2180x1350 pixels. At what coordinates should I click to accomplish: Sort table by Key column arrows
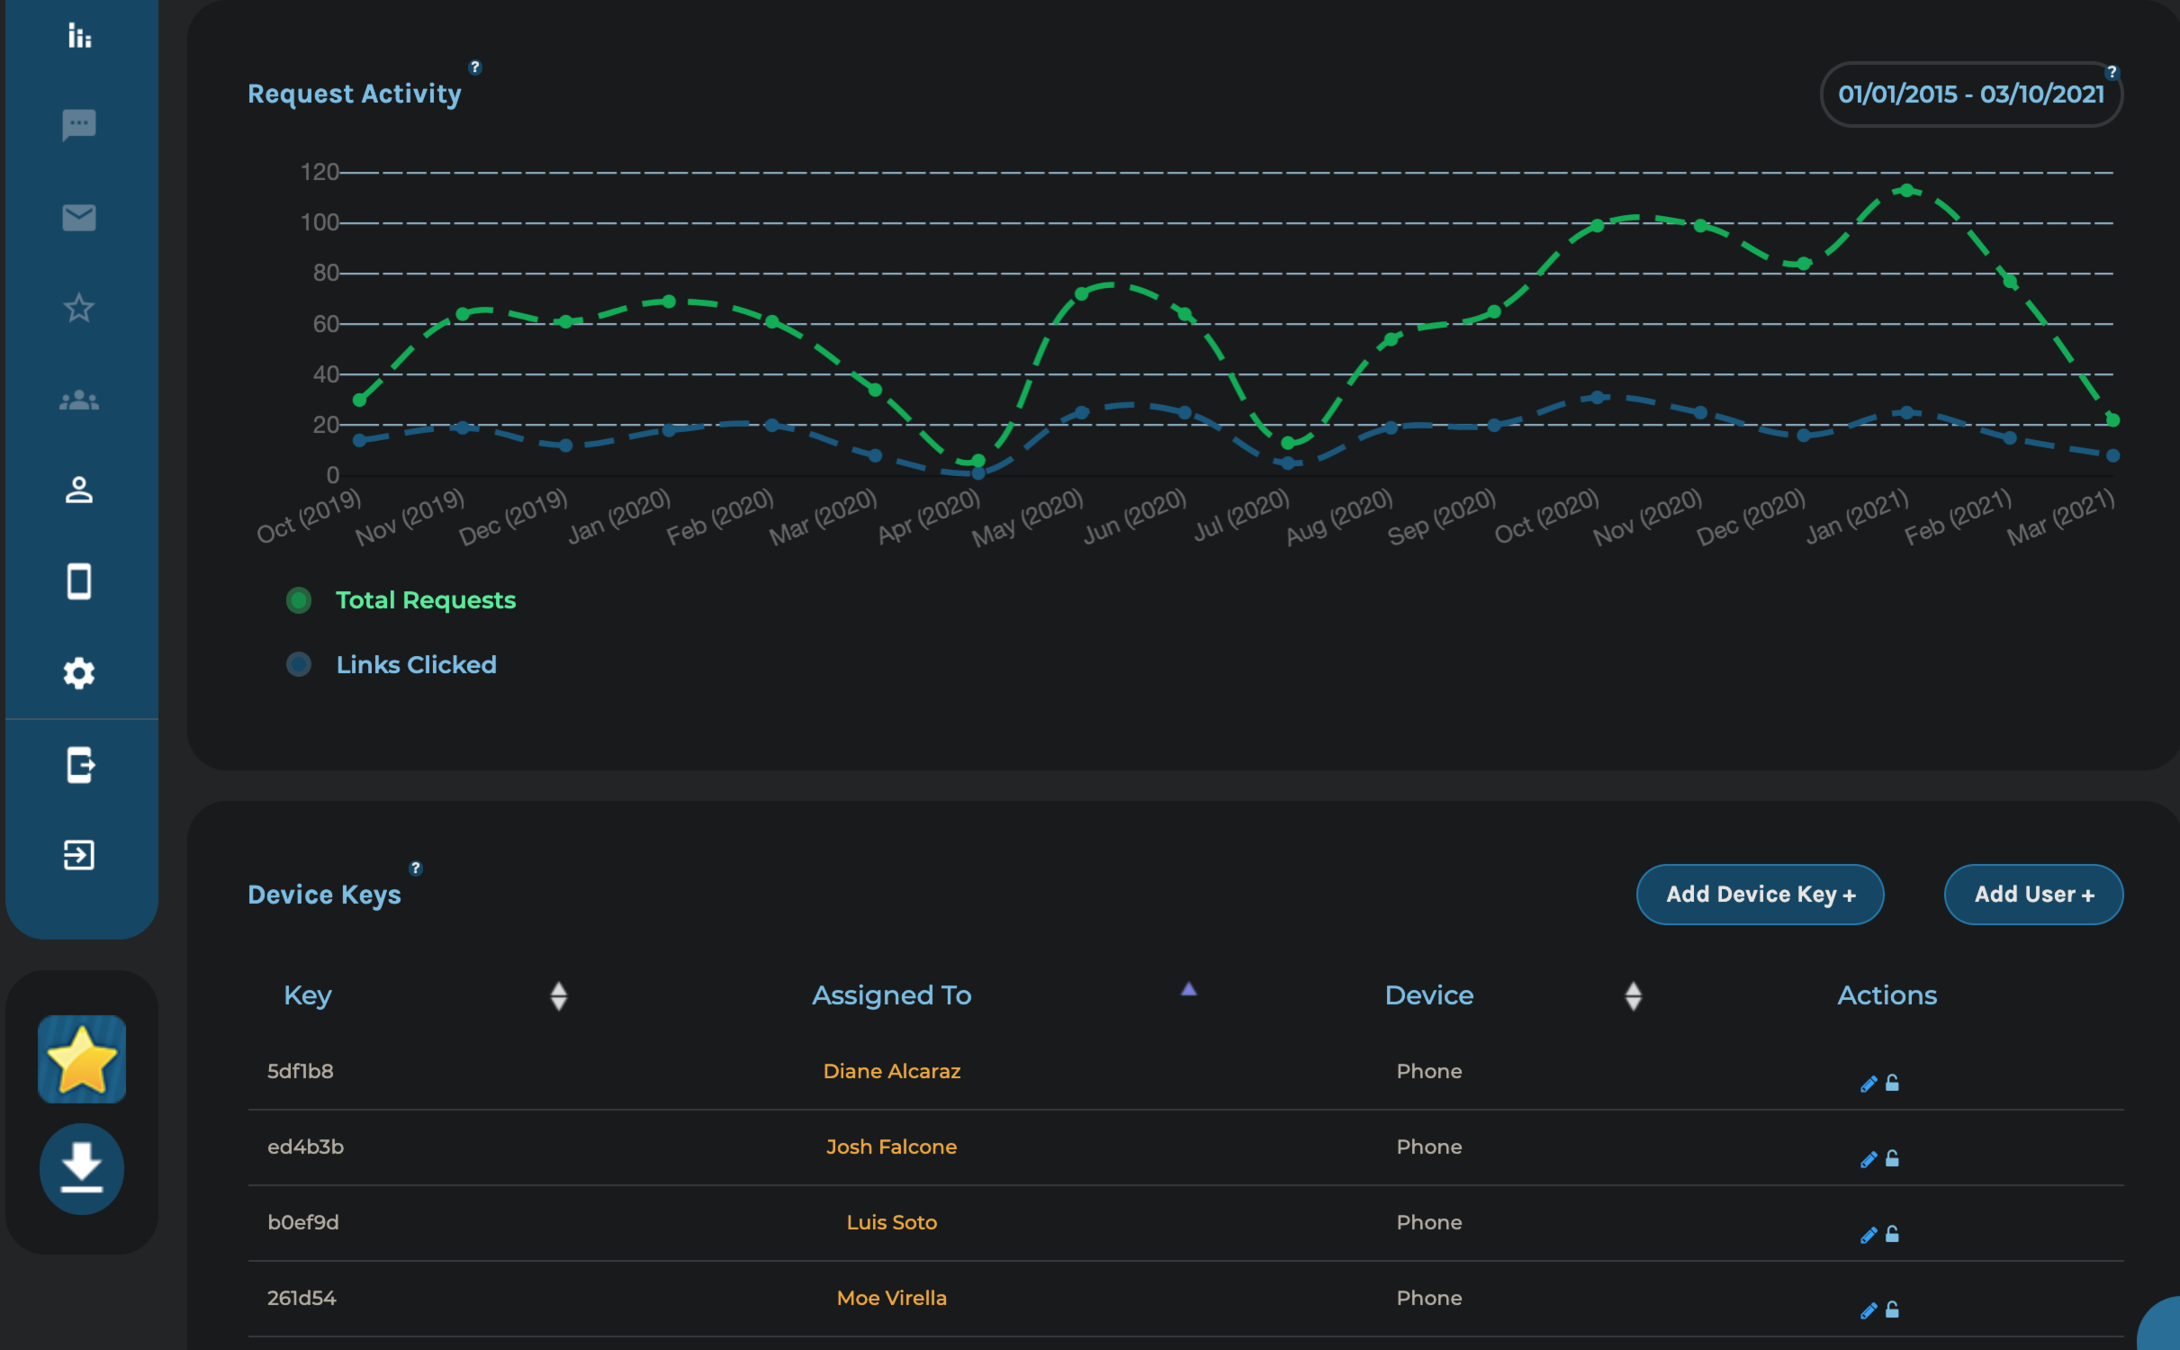[558, 996]
